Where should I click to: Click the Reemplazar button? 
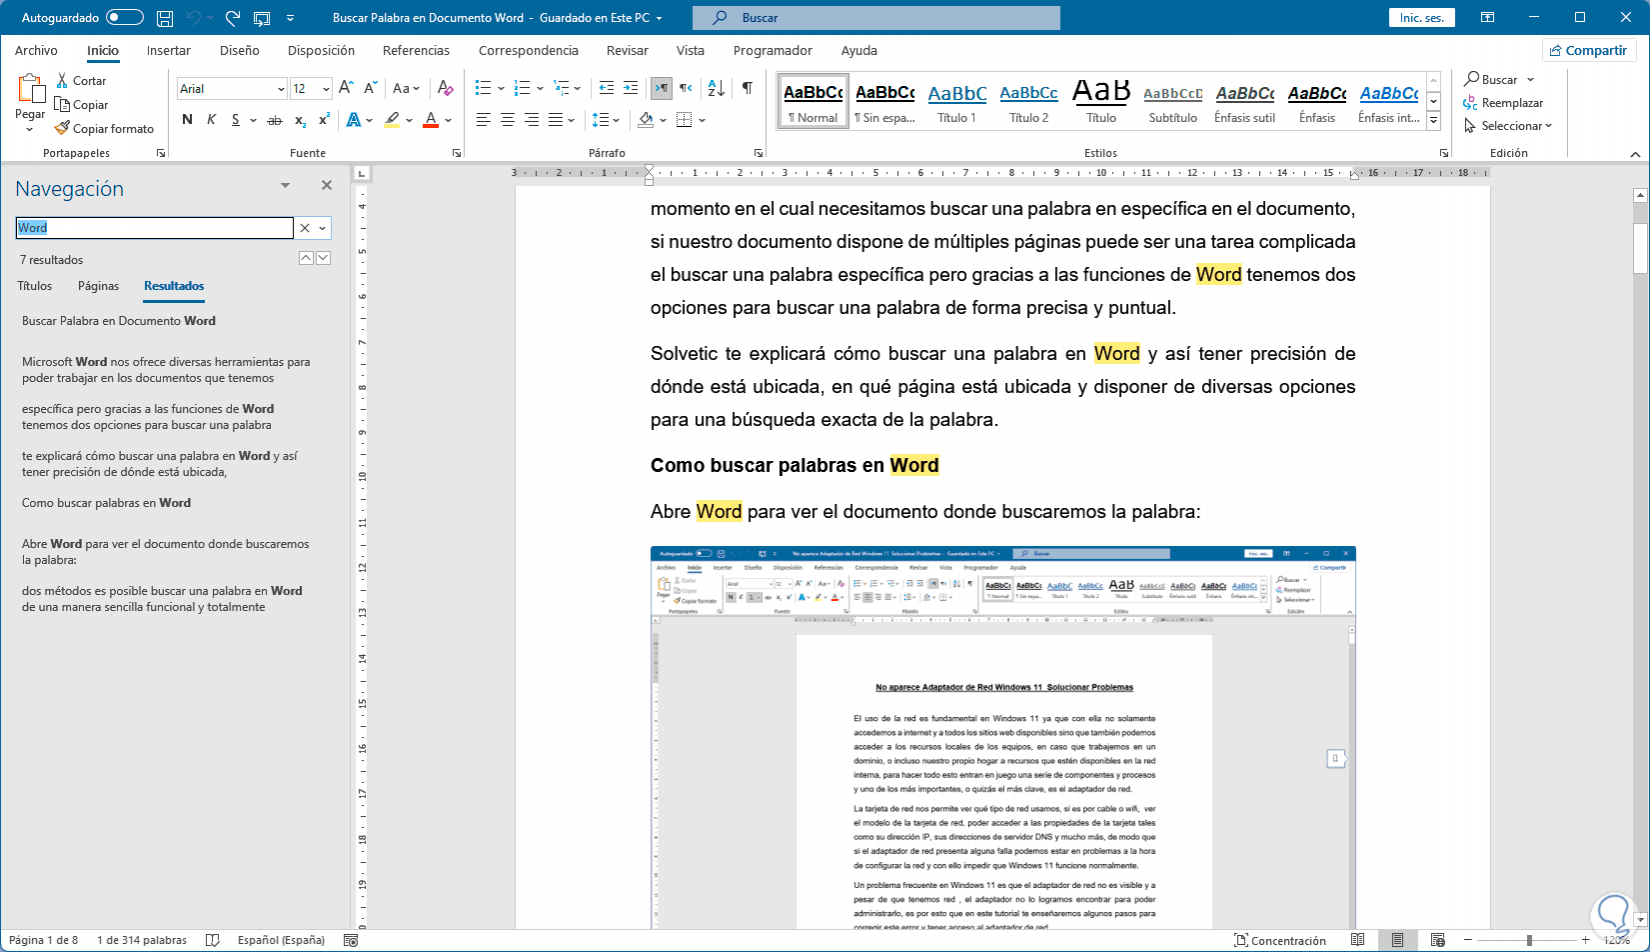pos(1503,103)
